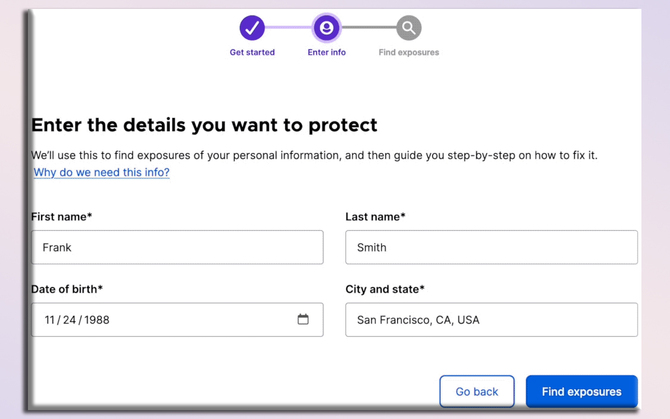Select the year 1988 in Date of birth
The width and height of the screenshot is (670, 419).
pyautogui.click(x=96, y=320)
